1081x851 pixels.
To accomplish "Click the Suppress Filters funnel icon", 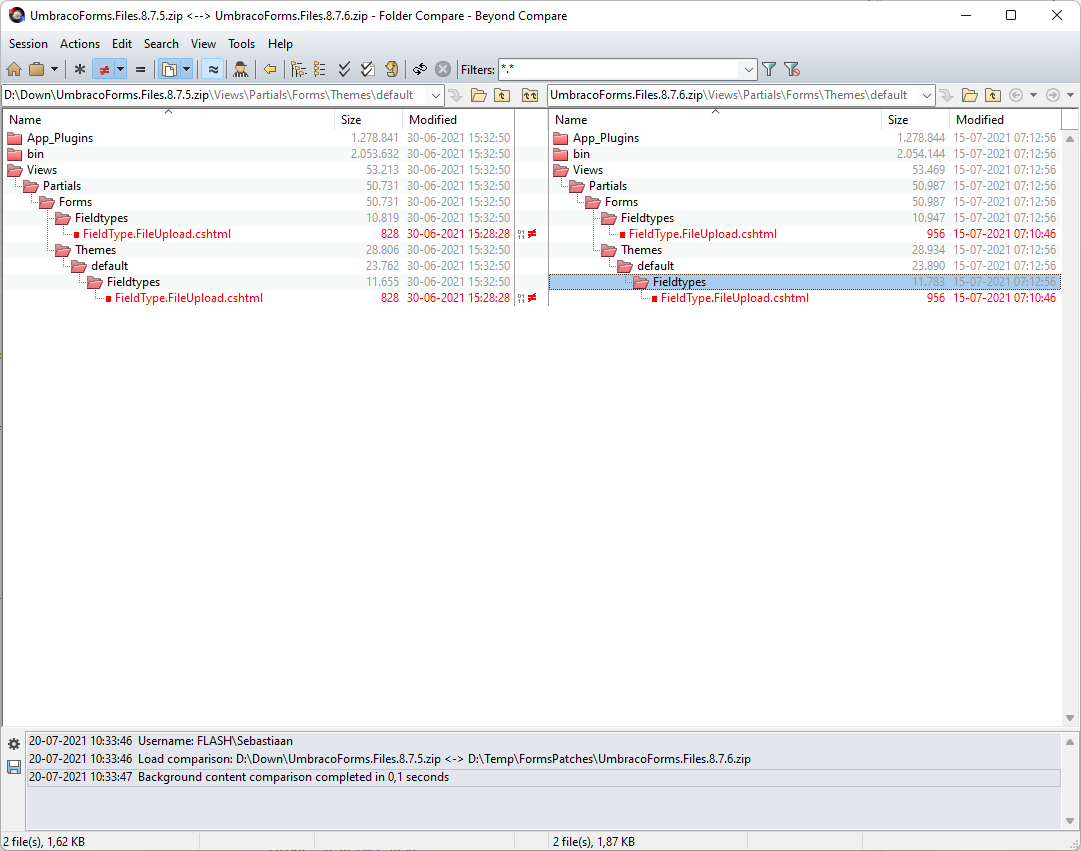I will [x=792, y=69].
